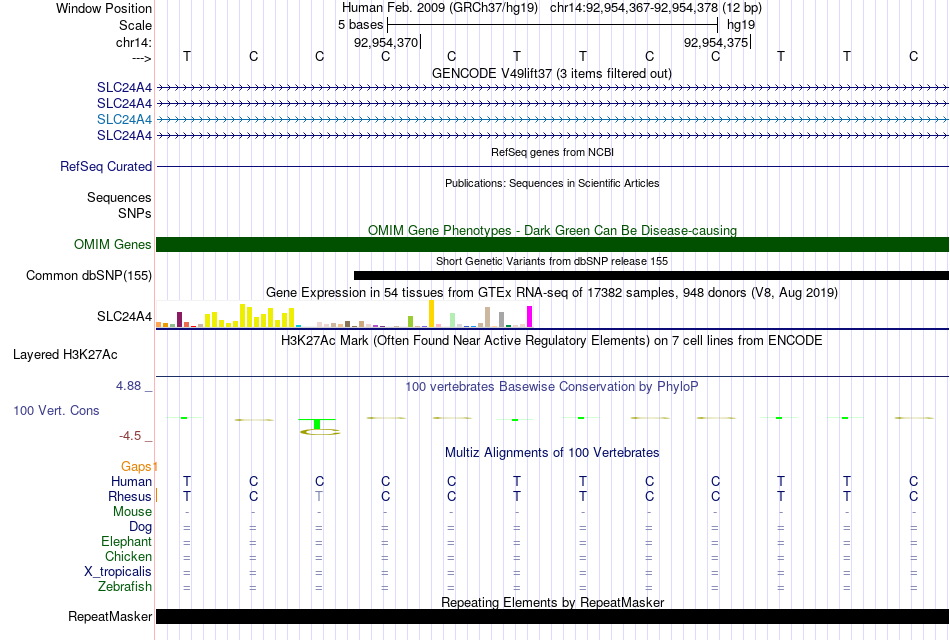Click the Gaps label in Multiz alignment
The width and height of the screenshot is (950, 640).
pyautogui.click(x=136, y=466)
